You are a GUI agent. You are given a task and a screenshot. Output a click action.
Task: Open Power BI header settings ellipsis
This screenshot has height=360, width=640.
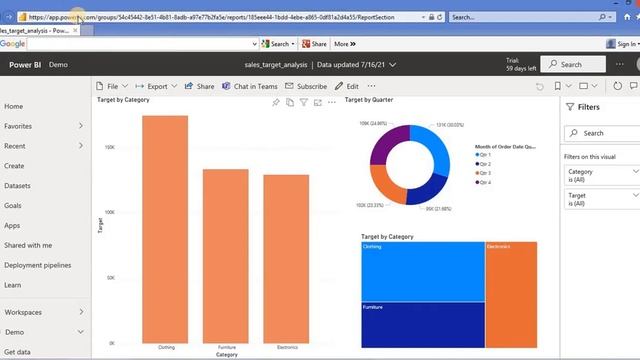pos(620,64)
